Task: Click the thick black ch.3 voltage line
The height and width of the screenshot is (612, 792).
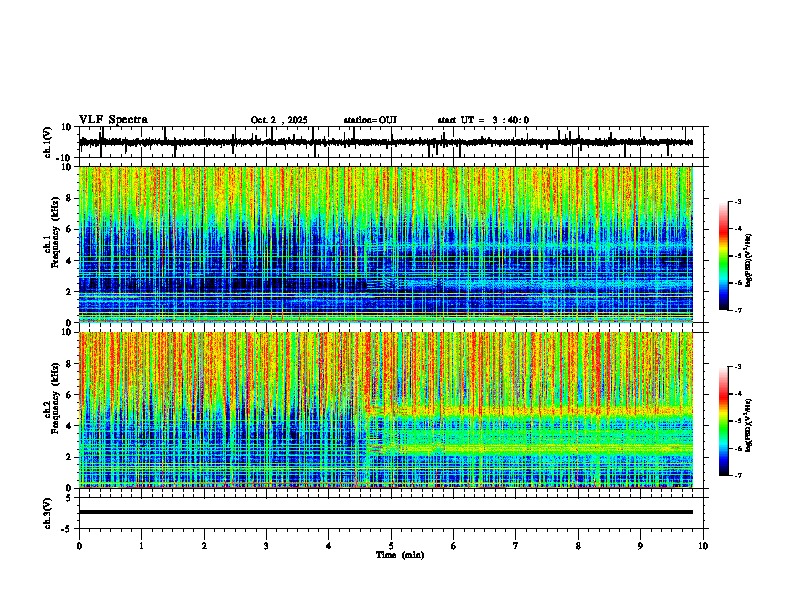Action: tap(386, 512)
